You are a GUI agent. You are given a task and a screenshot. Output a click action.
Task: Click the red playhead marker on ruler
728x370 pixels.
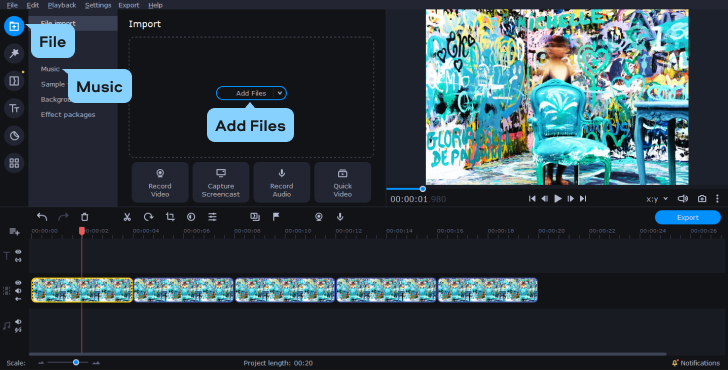[x=82, y=231]
